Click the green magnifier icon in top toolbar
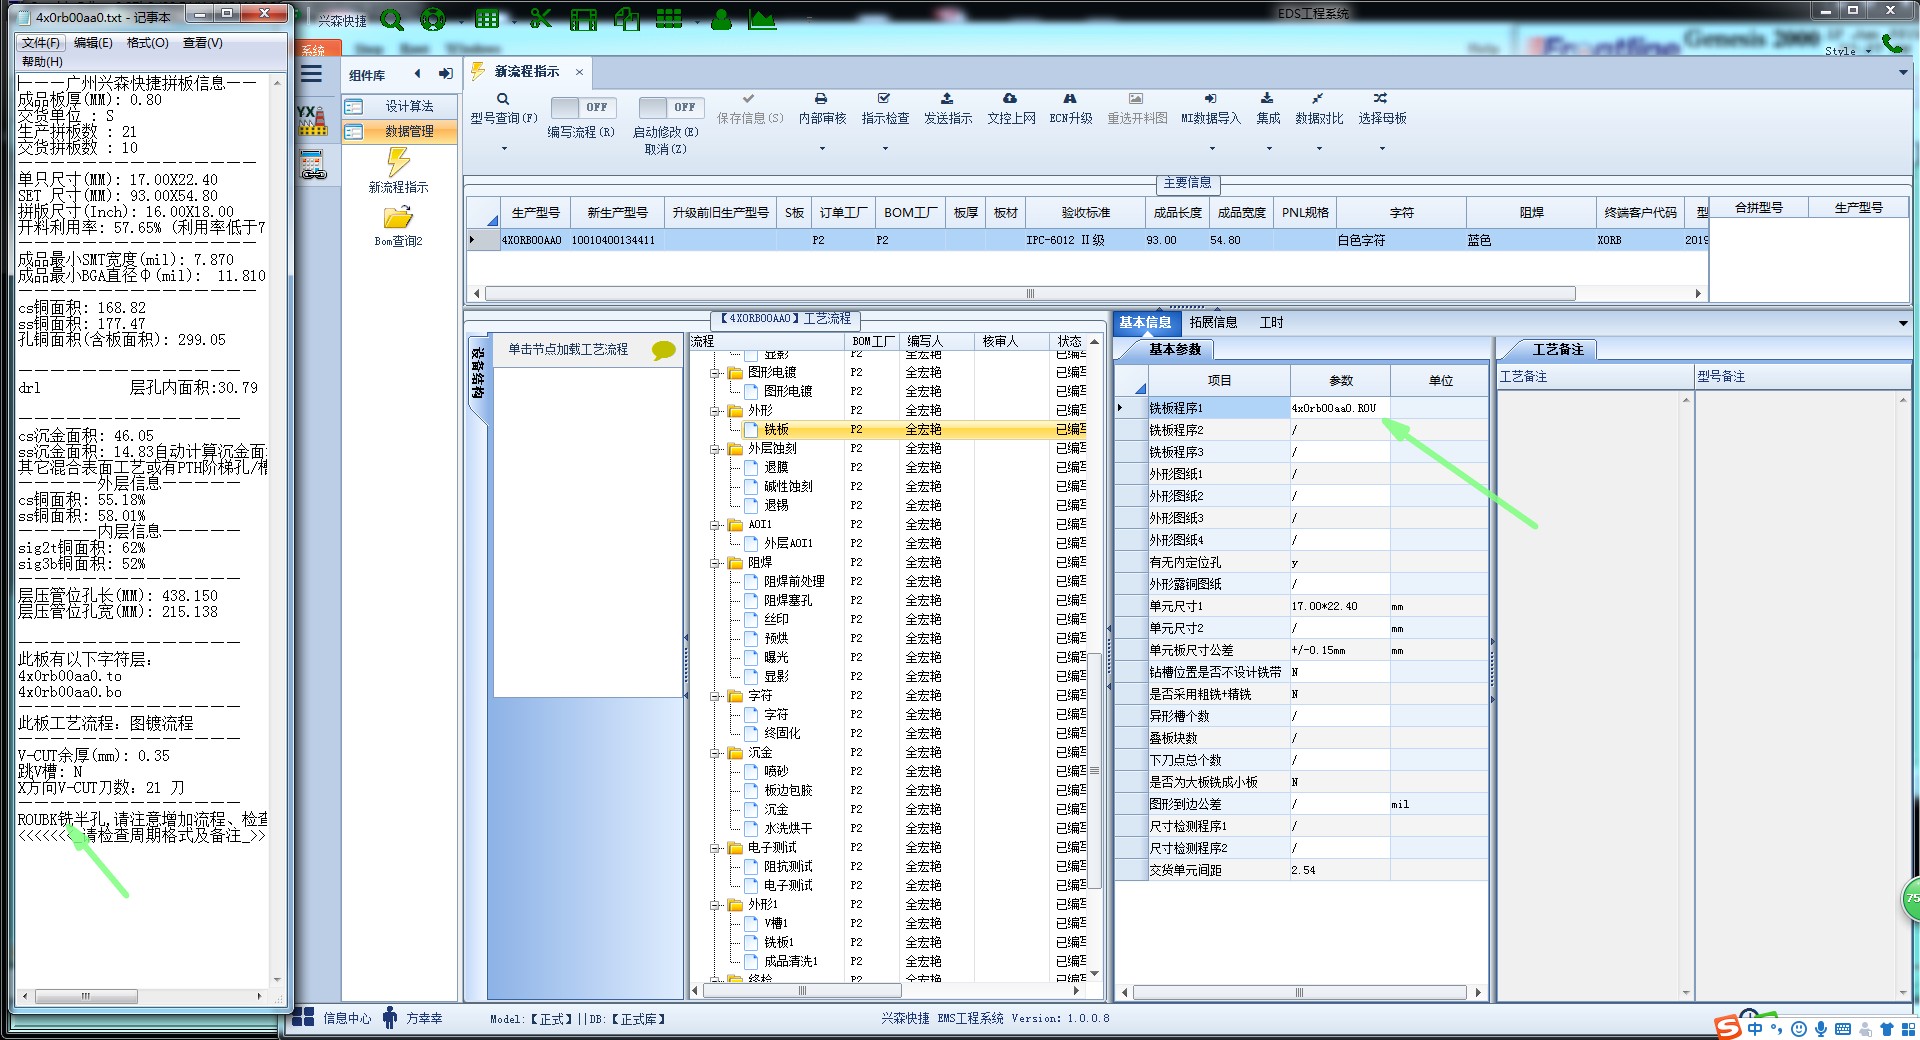 tap(391, 19)
